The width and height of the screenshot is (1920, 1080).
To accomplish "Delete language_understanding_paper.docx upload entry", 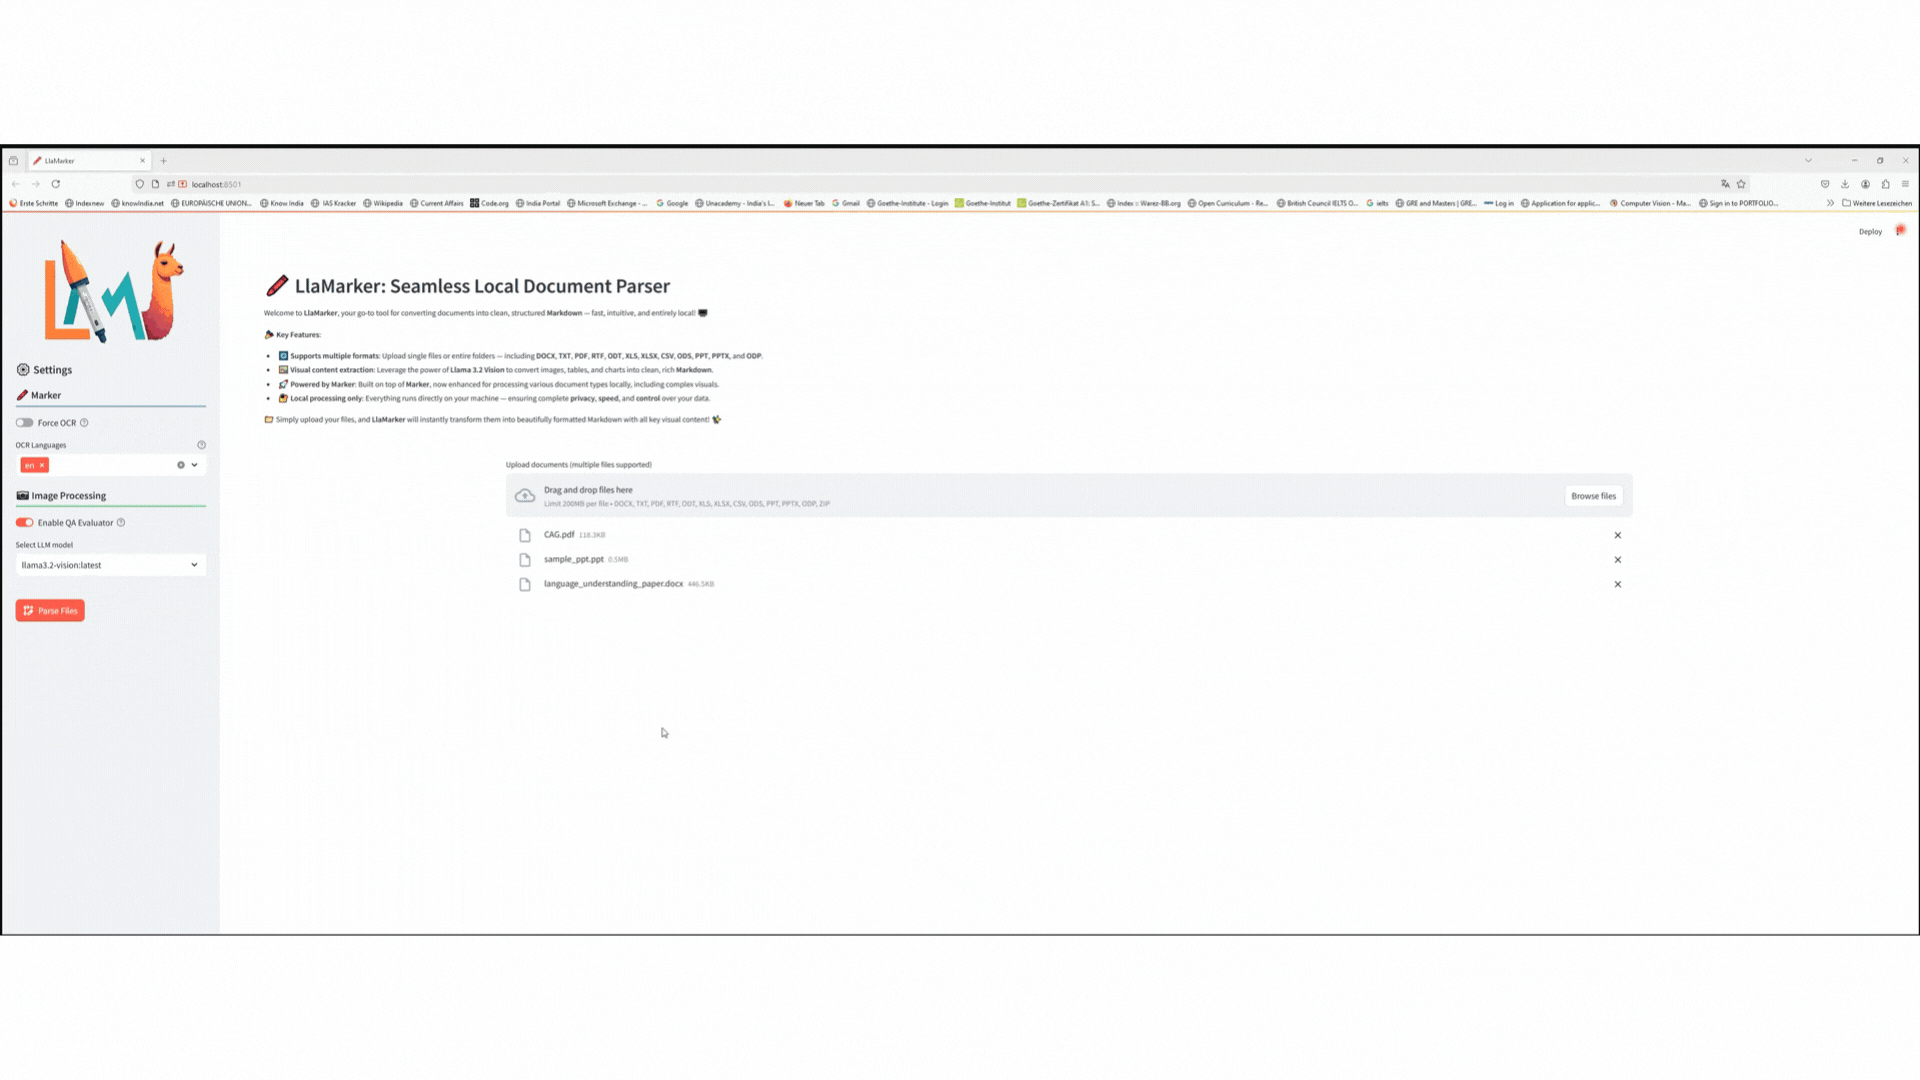I will [x=1617, y=584].
